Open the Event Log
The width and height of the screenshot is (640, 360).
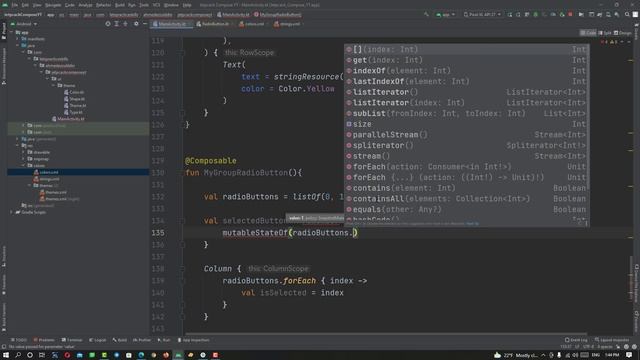(x=576, y=340)
